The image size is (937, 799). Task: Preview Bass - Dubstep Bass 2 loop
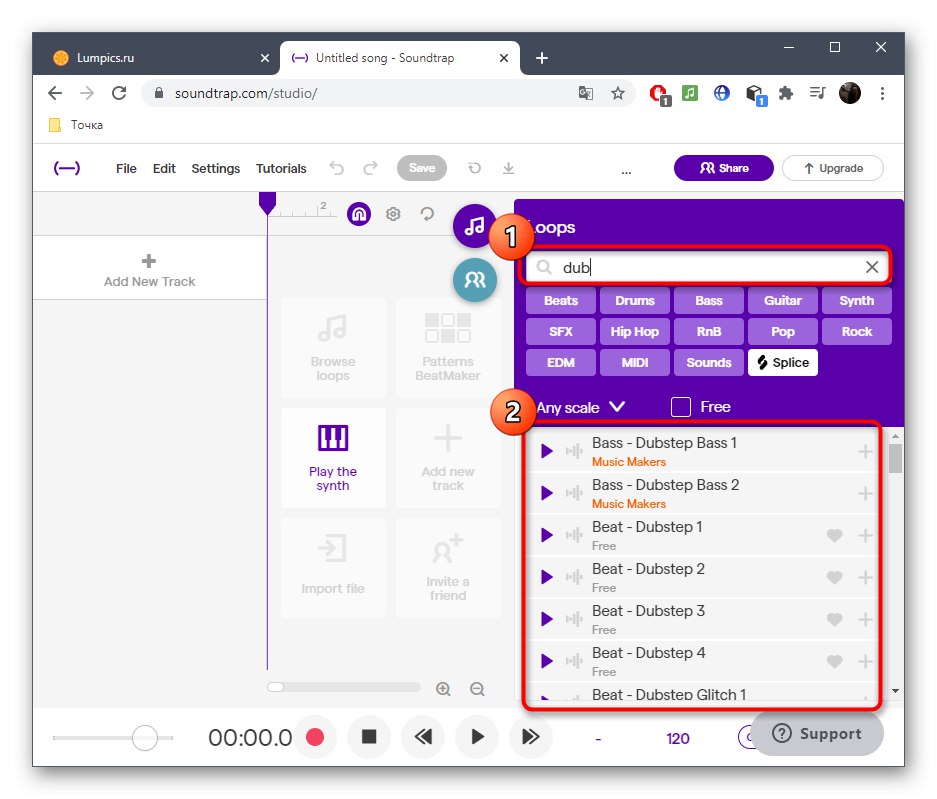pyautogui.click(x=547, y=493)
